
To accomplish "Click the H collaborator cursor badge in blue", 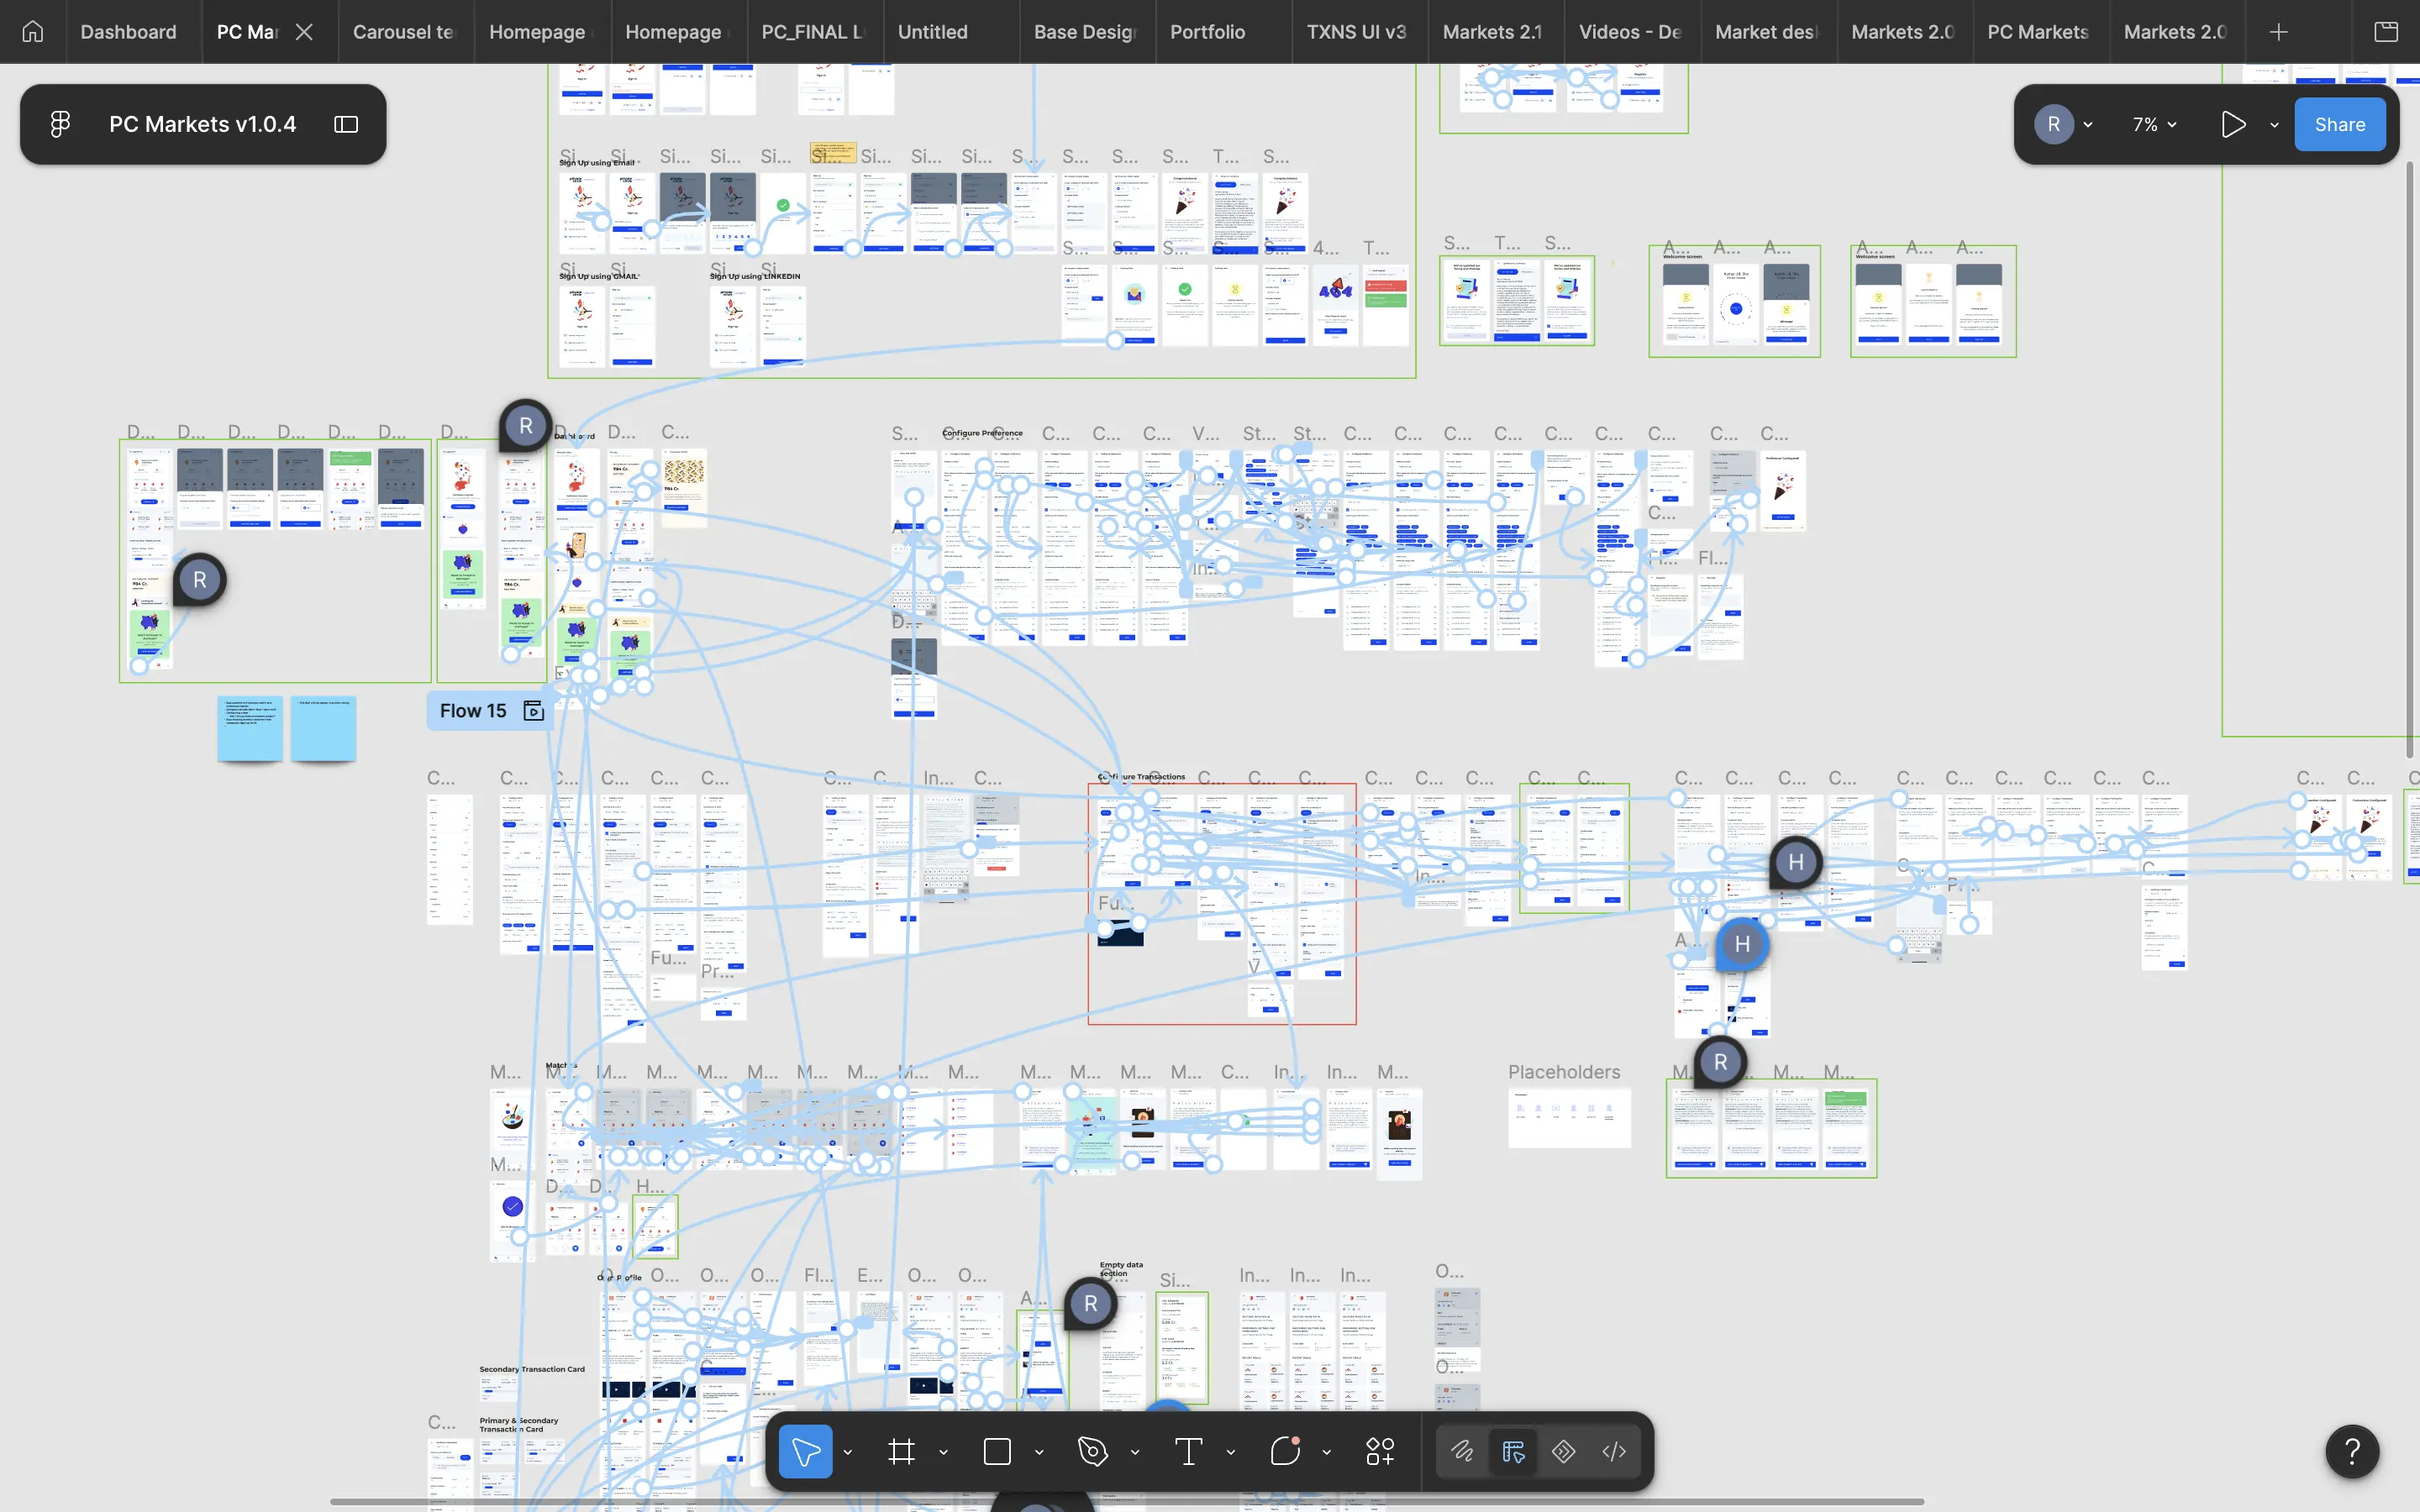I will click(1742, 944).
